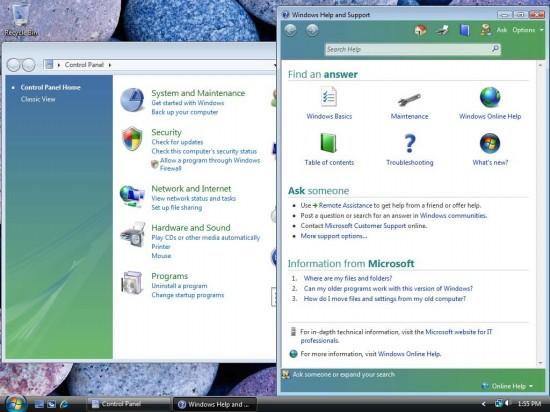Click Set up file sharing link
Viewport: 550px width, 412px height.
(x=176, y=208)
